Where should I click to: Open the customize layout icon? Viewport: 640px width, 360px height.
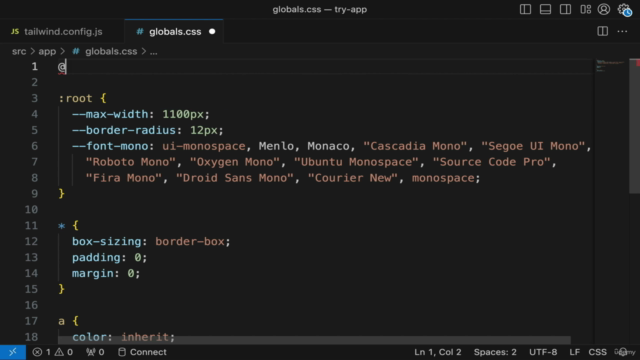click(x=585, y=9)
